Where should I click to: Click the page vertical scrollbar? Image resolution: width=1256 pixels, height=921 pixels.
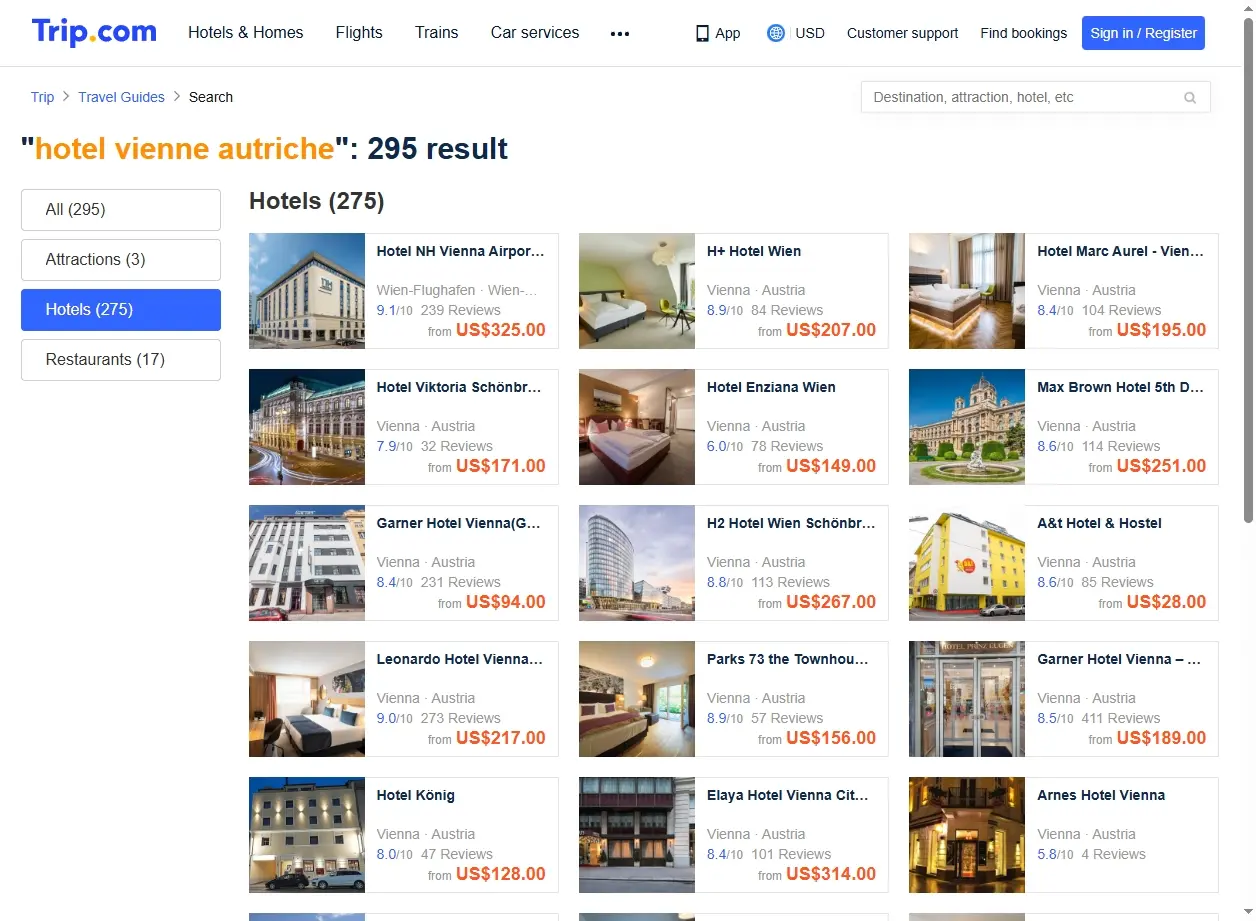point(1248,270)
